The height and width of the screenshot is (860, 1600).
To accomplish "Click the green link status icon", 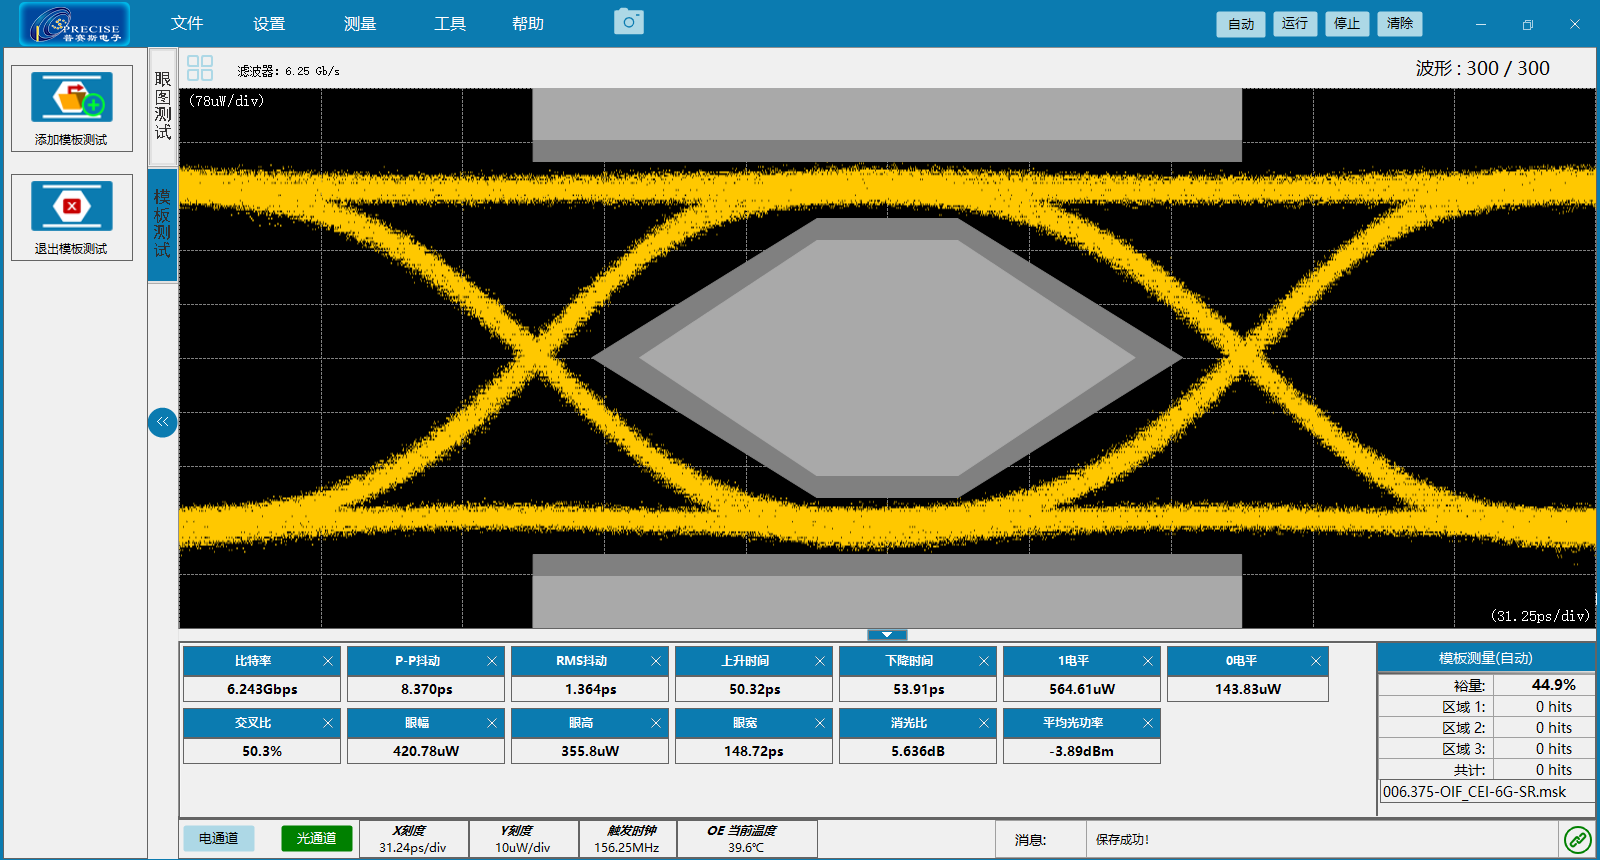I will tap(1578, 839).
